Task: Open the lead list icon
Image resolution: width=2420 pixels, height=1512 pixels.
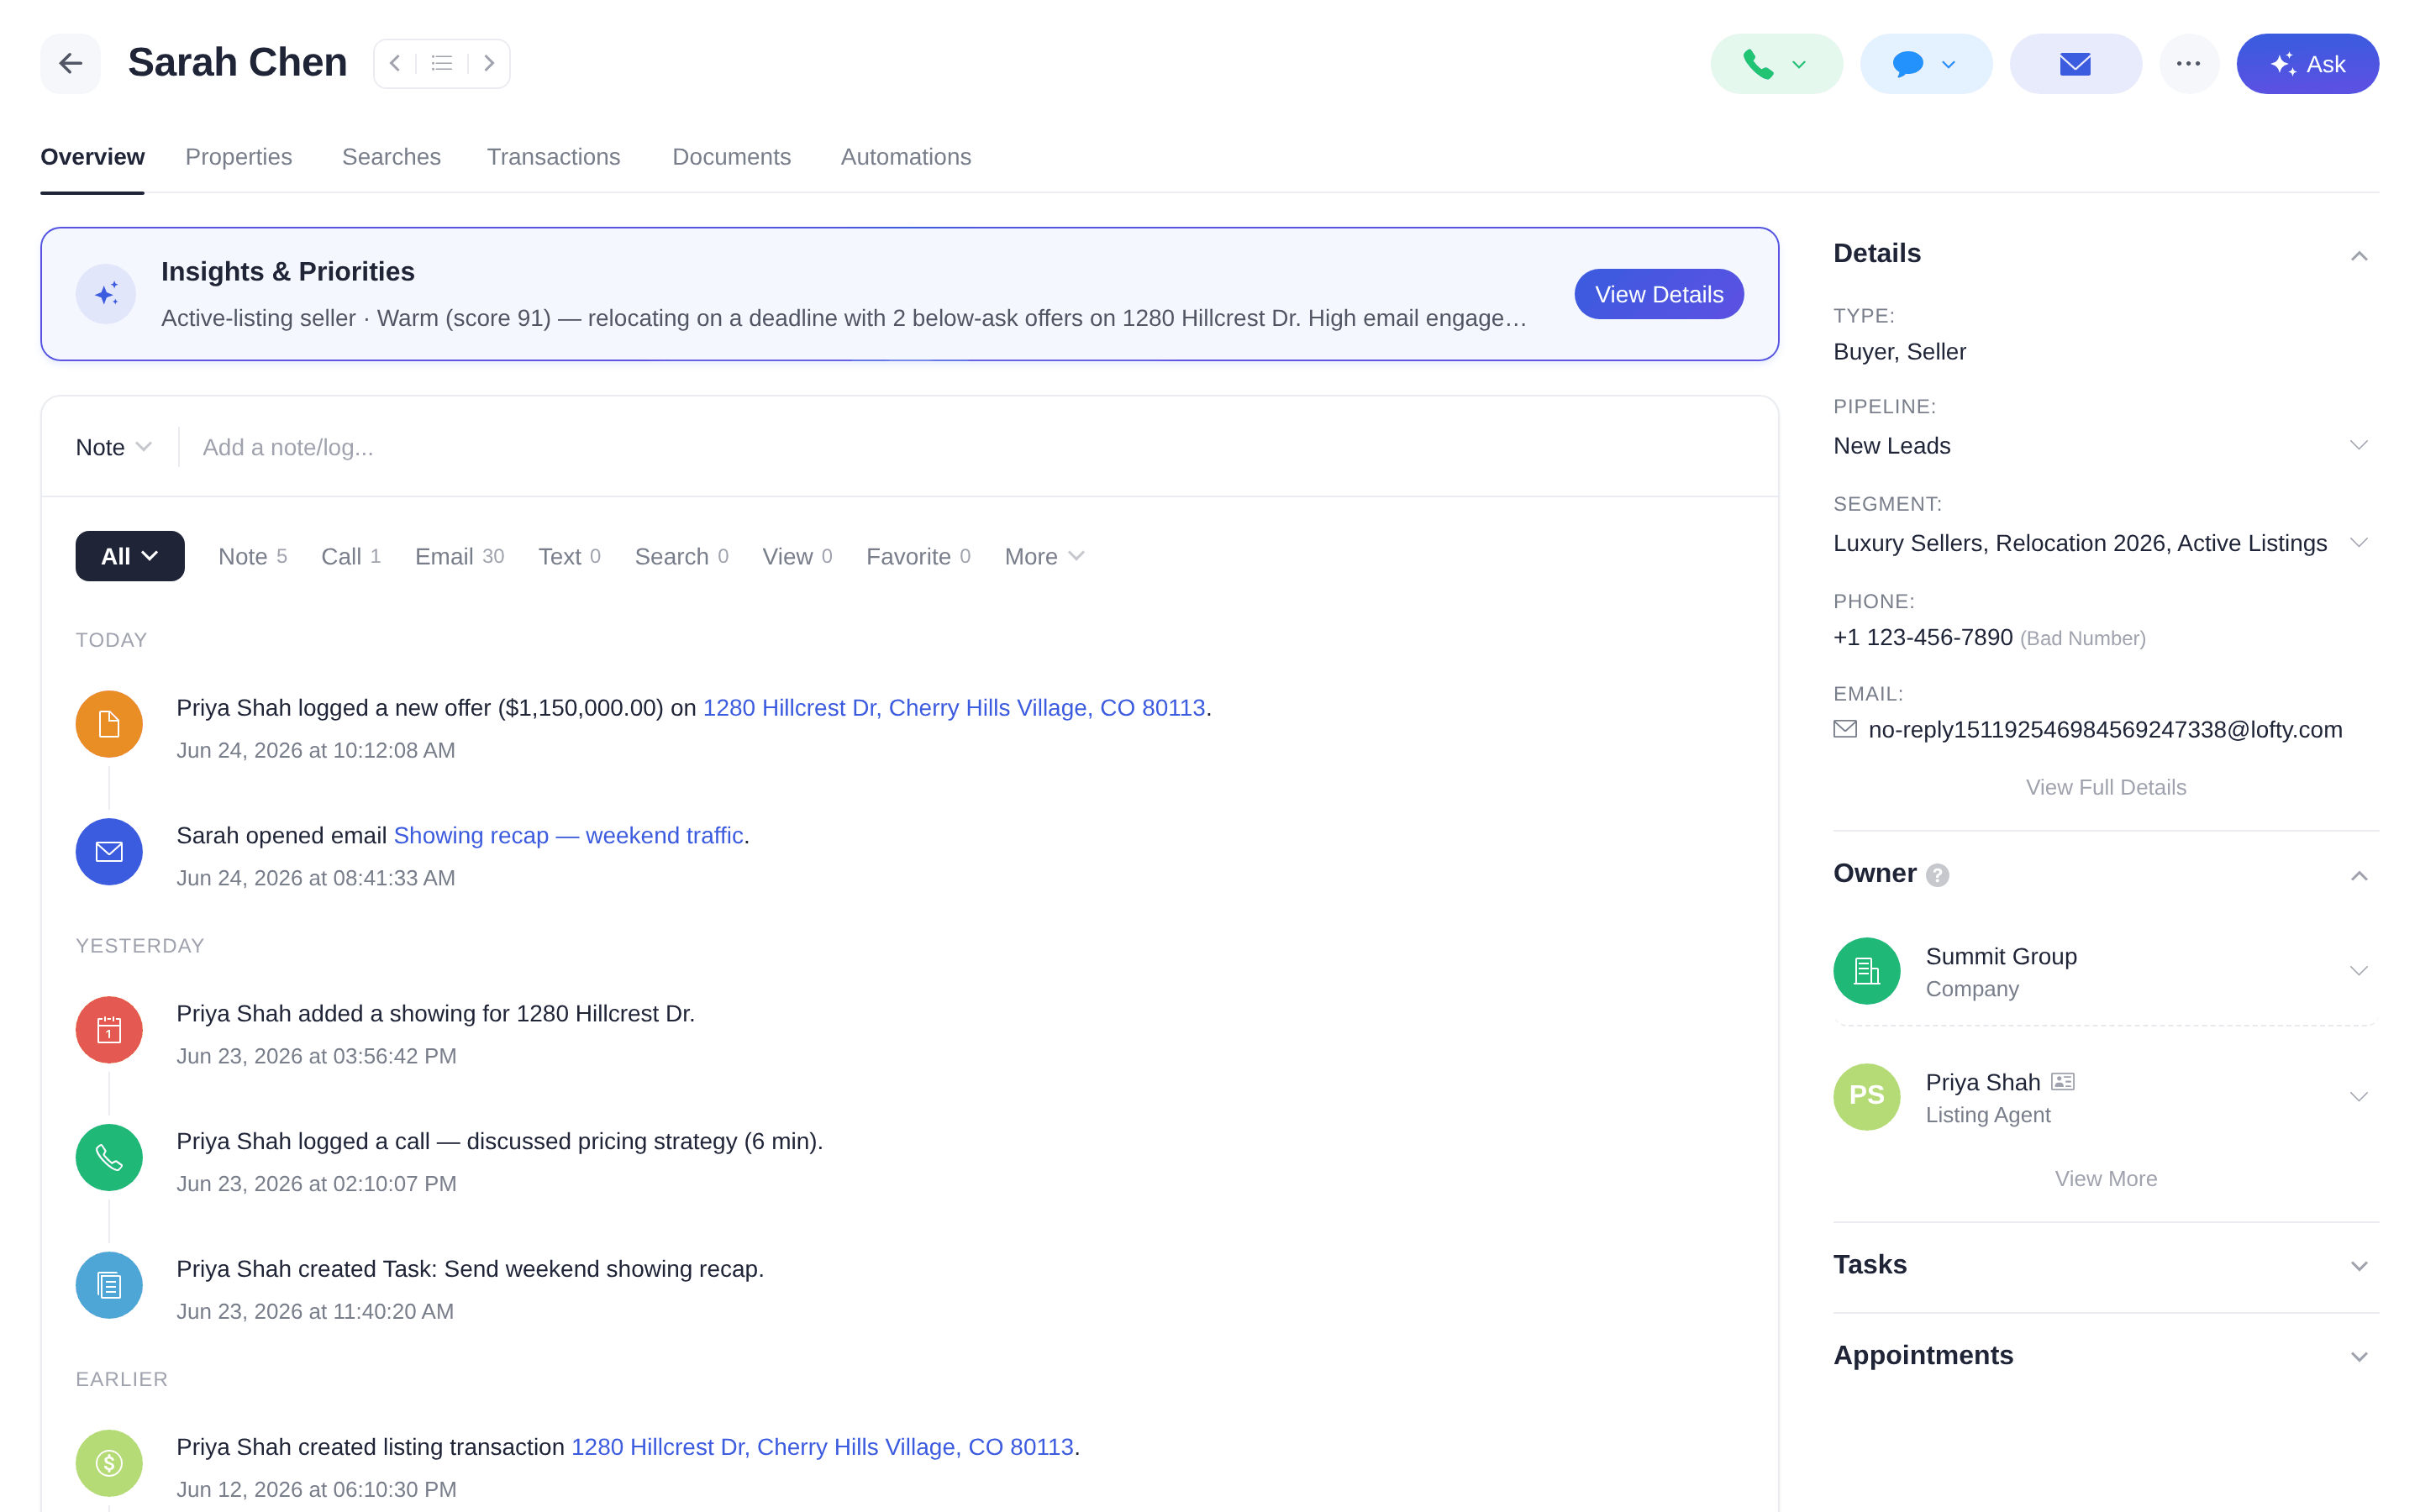Action: [442, 64]
